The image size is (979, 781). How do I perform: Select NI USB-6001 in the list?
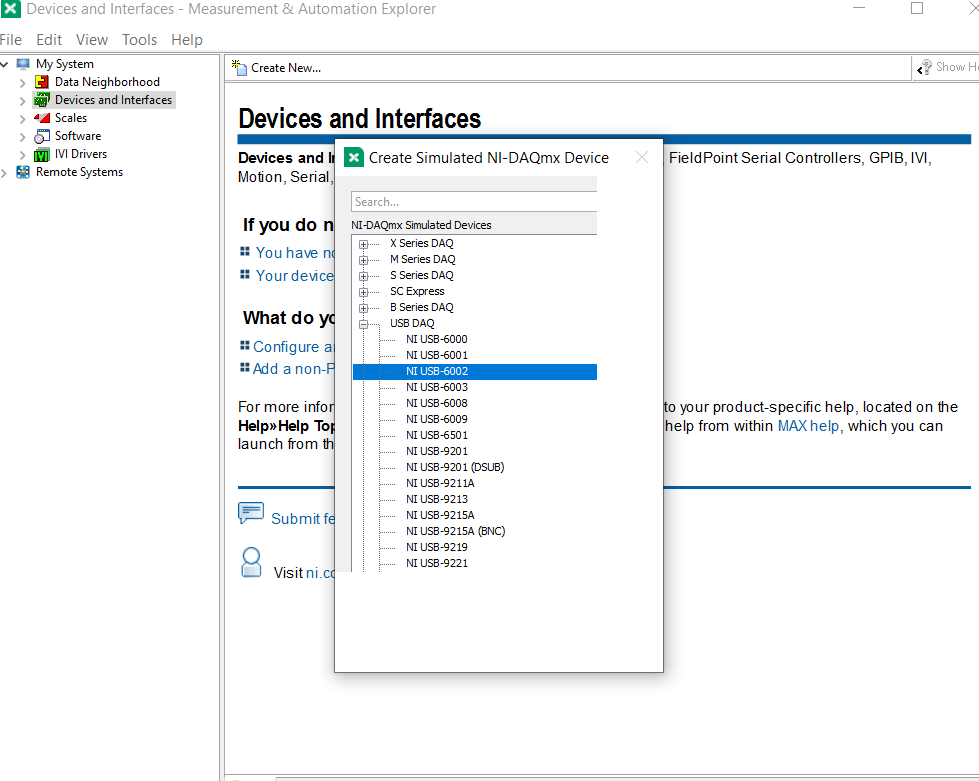click(436, 355)
